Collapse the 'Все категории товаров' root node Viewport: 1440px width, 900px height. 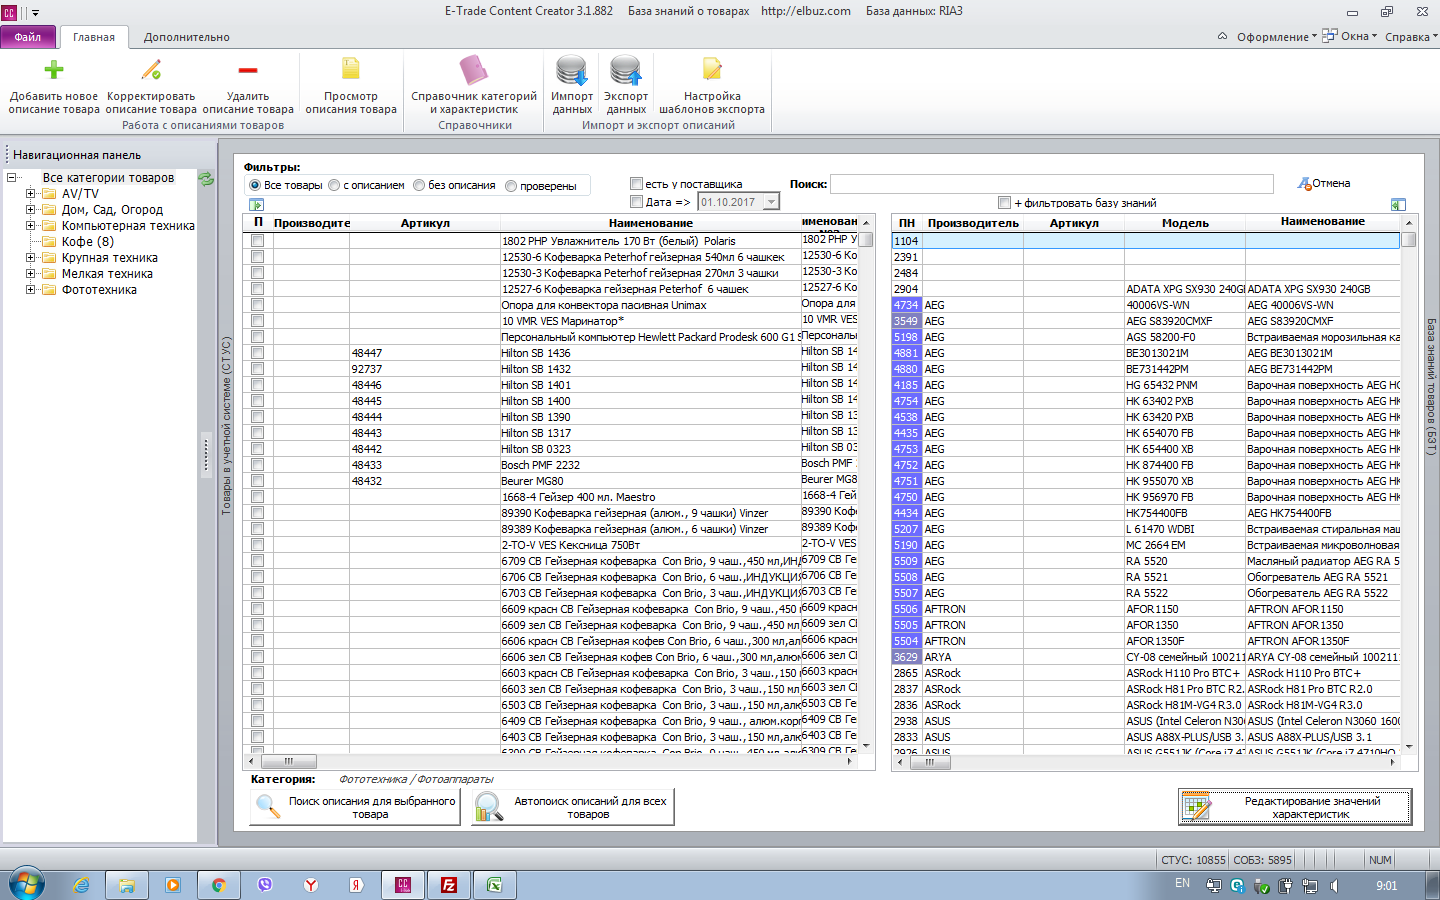11,178
